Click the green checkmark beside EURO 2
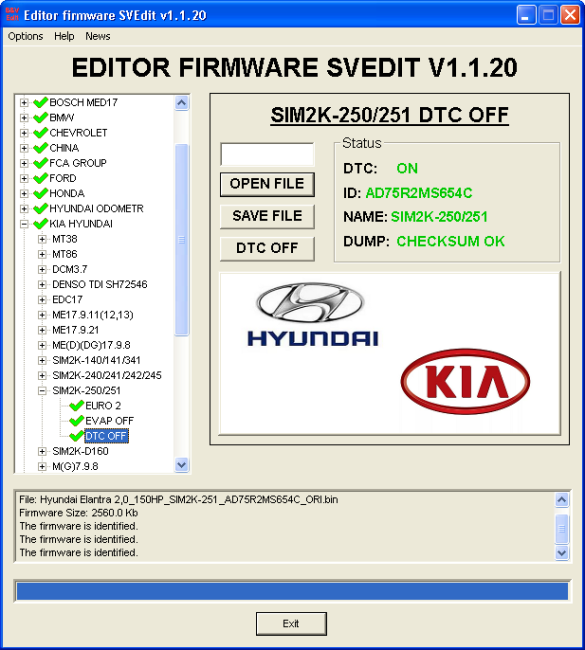Screen dimensions: 585x650 click(76, 405)
